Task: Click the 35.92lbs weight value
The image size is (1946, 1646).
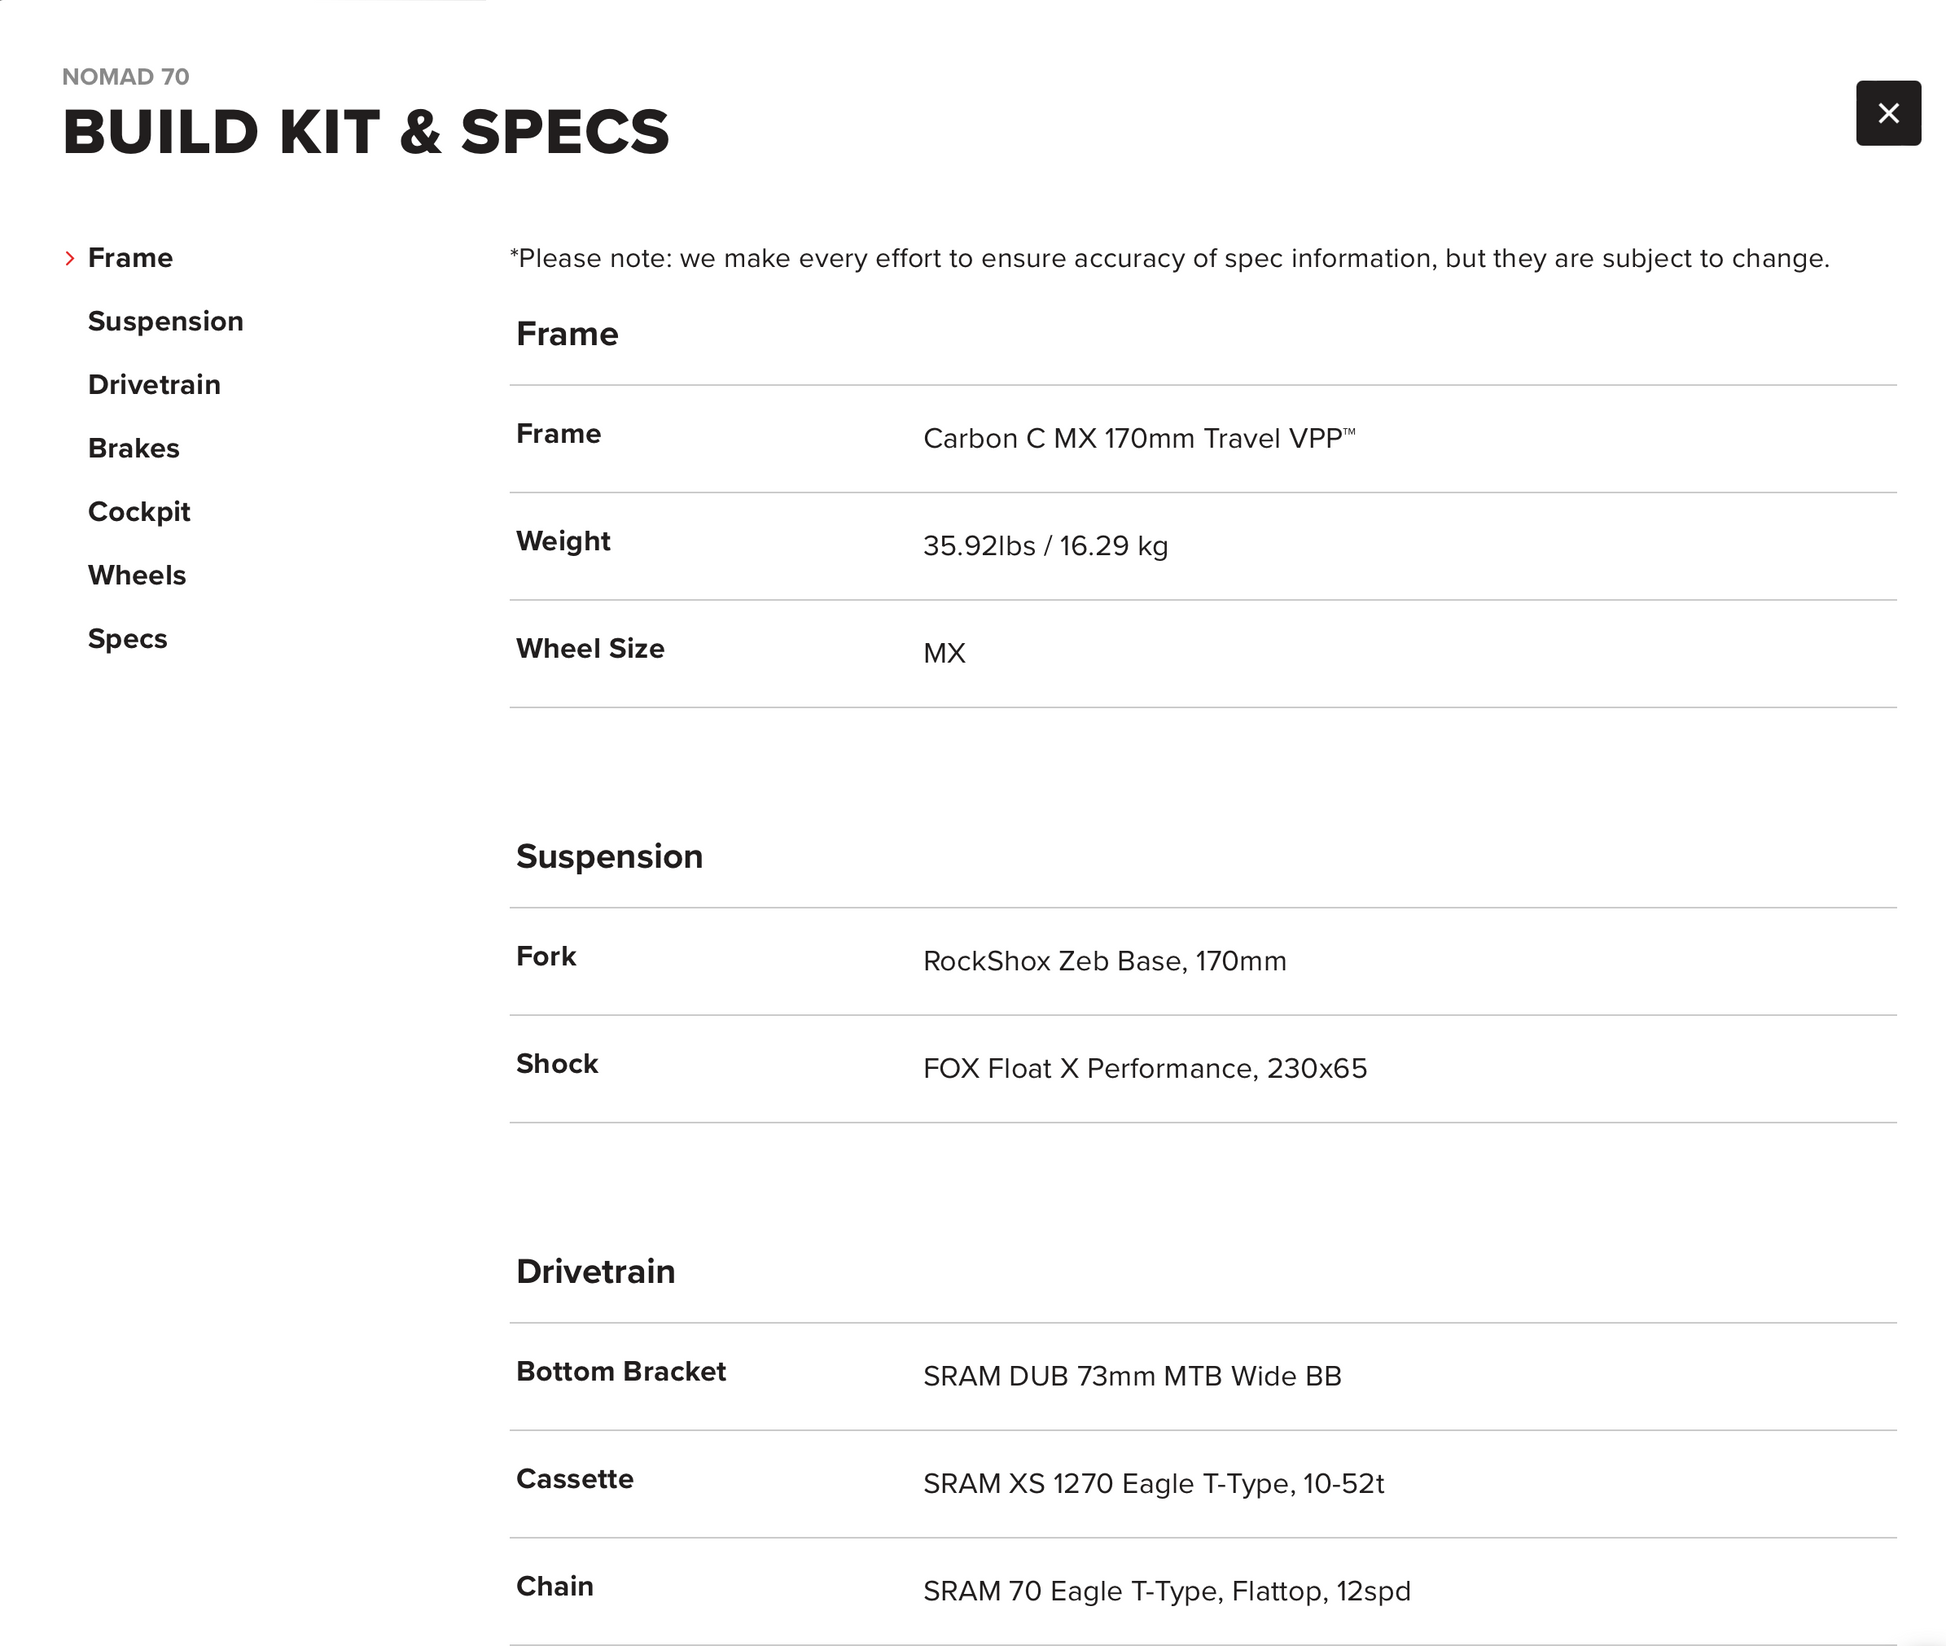Action: 1045,546
